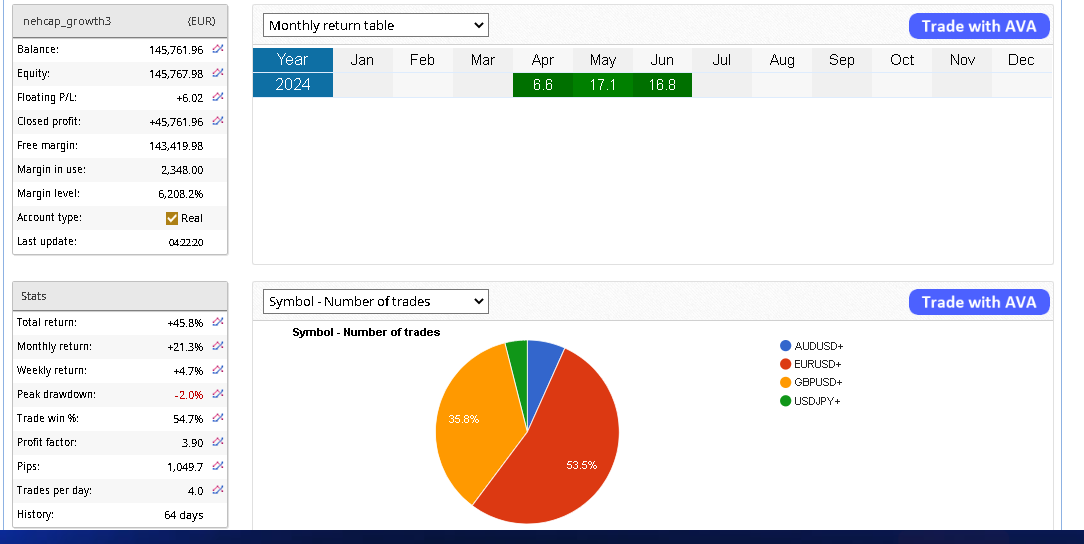Viewport: 1084px width, 544px height.
Task: Click the chart icon beside Peak drawdown
Action: (218, 394)
